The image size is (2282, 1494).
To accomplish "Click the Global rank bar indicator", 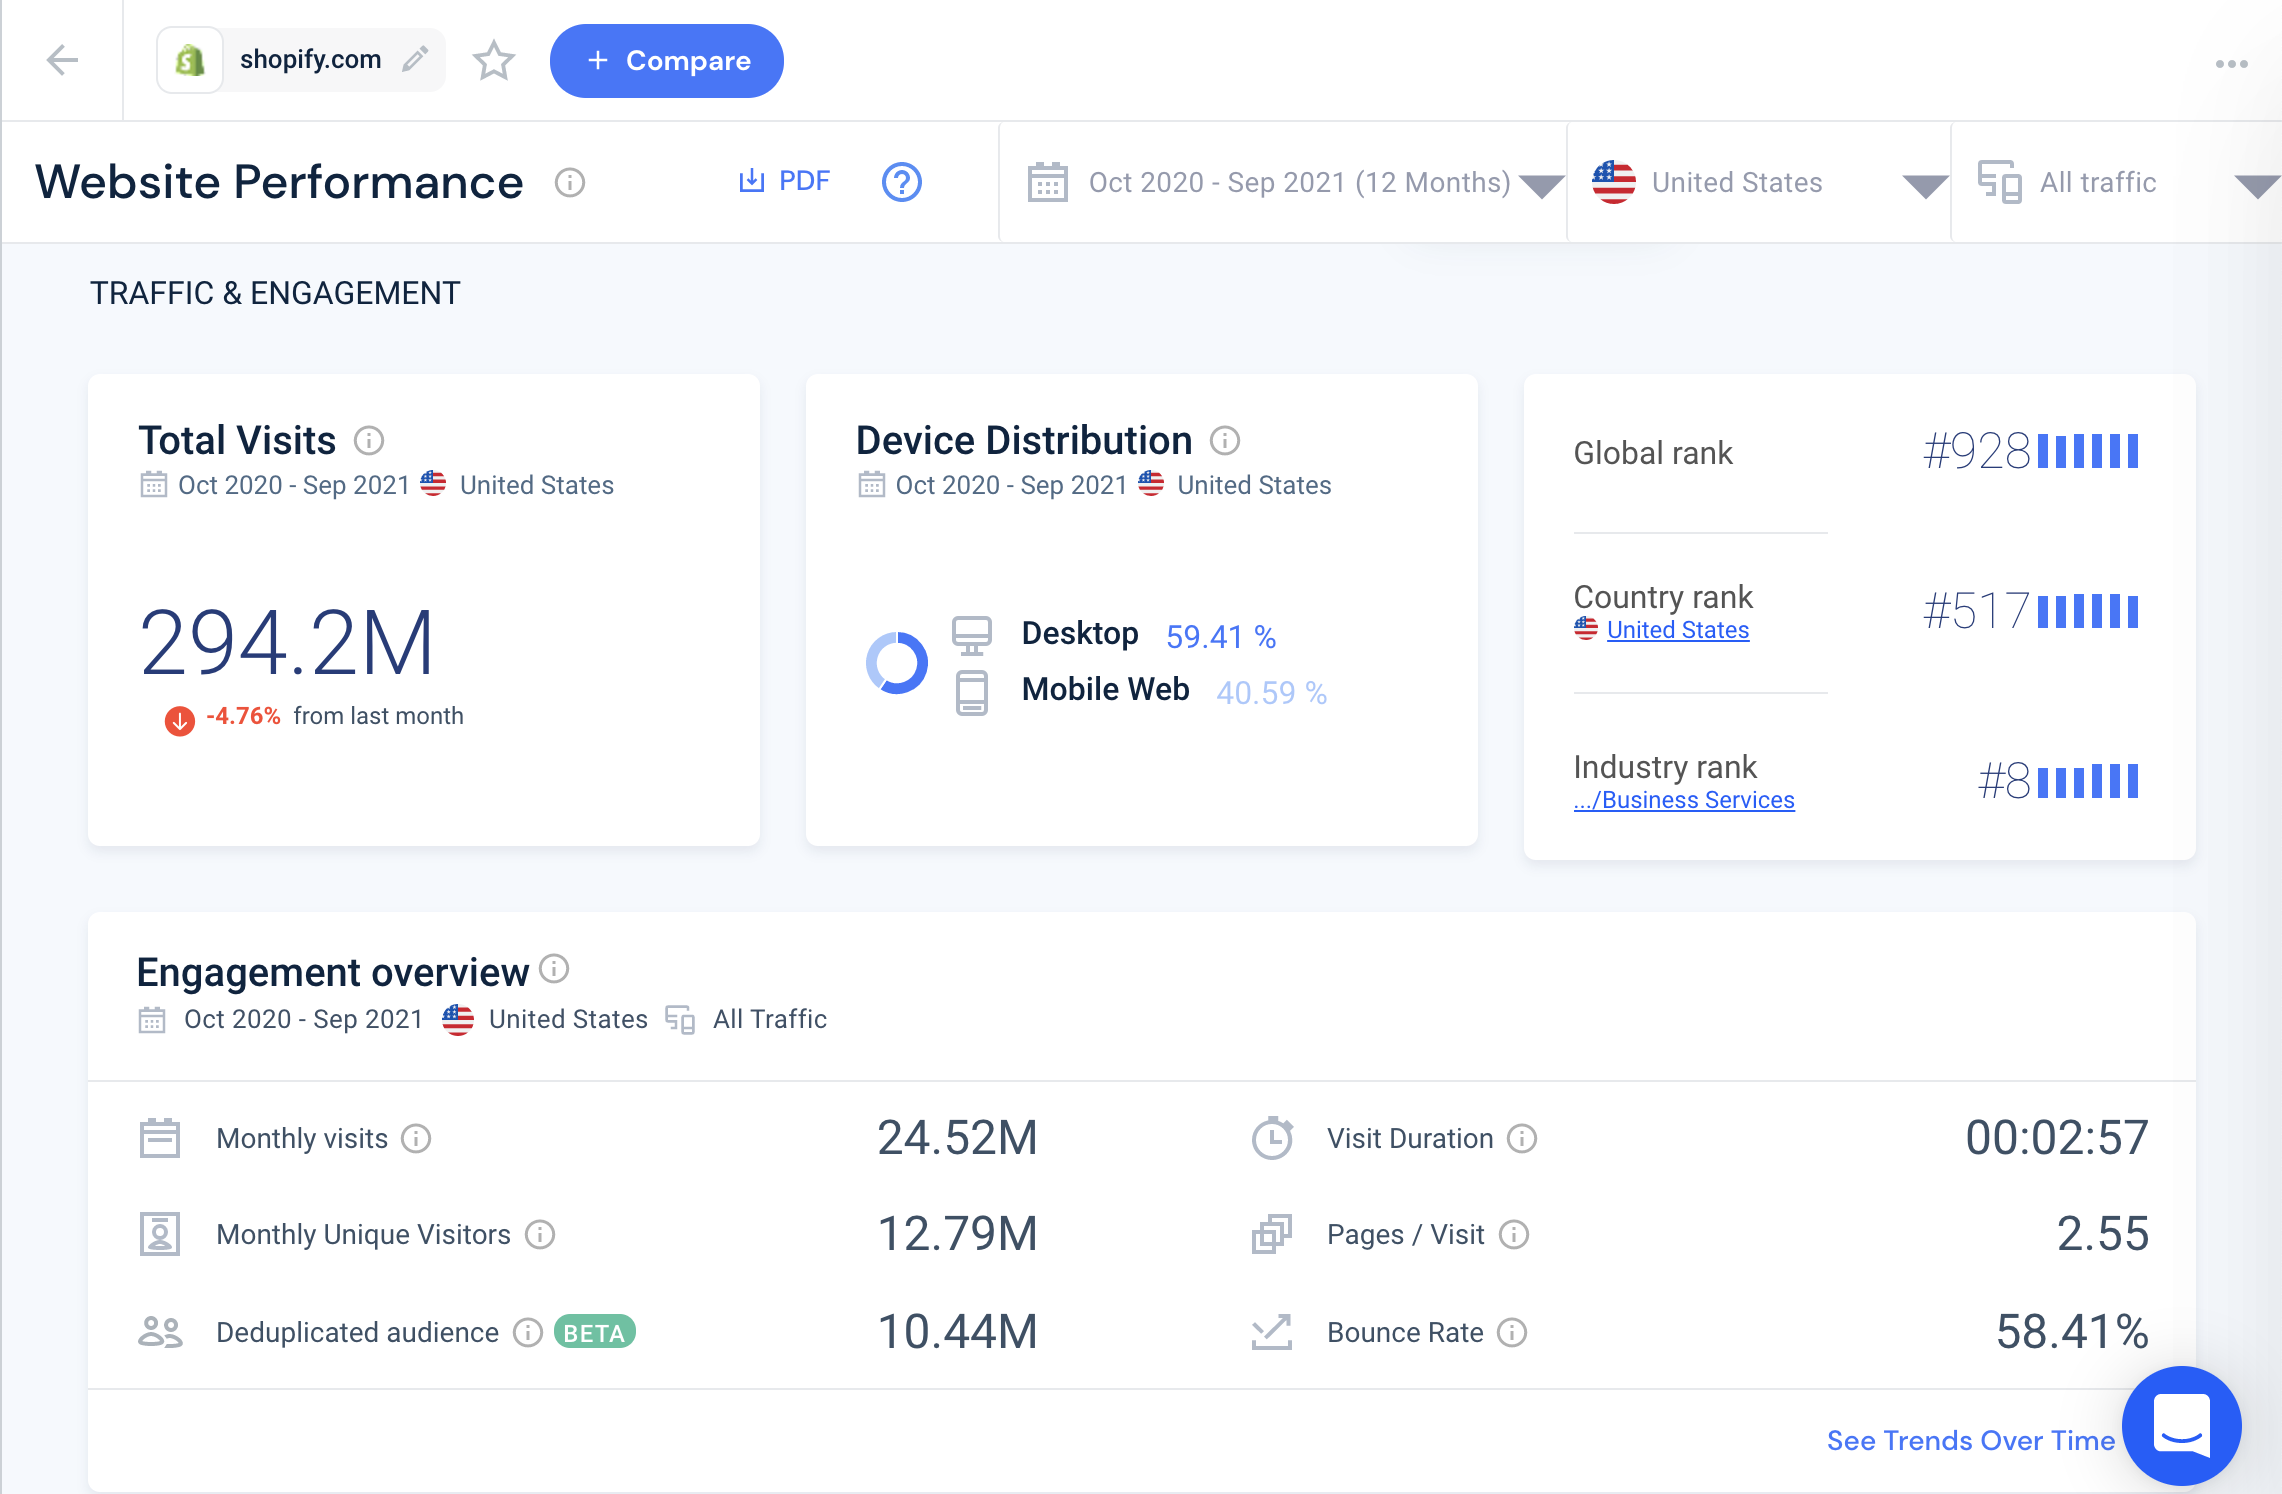I will click(2088, 451).
